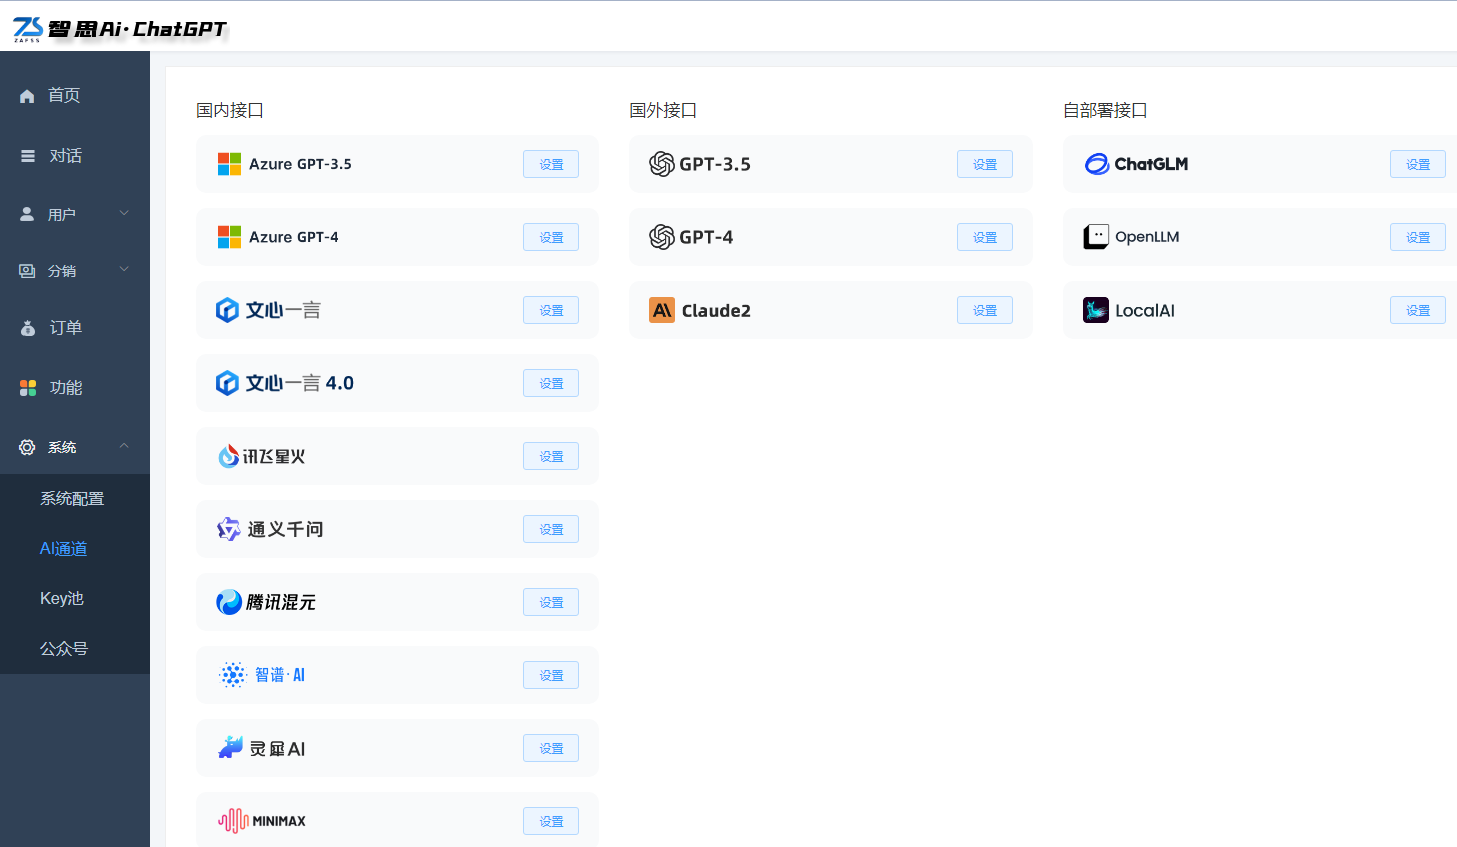
Task: Click the Anthropic logo on Claude2
Action: (662, 310)
